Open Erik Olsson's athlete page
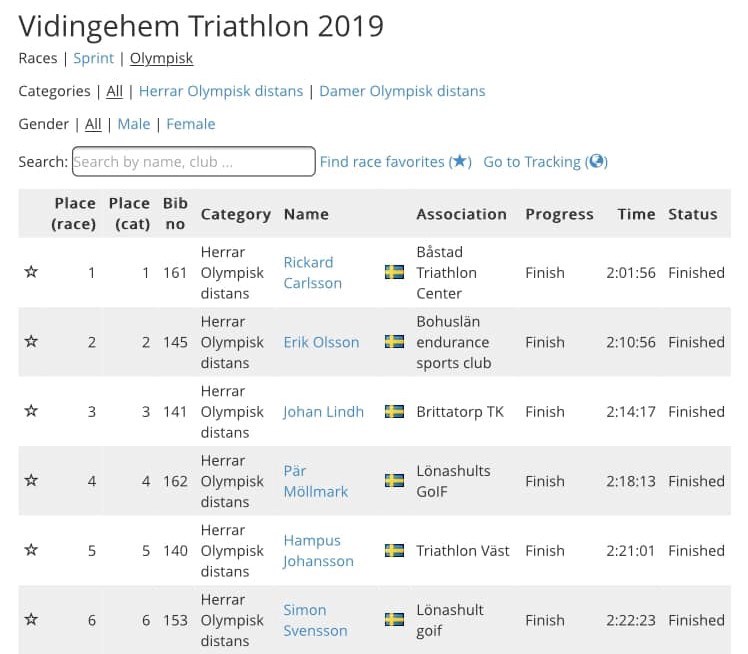The width and height of the screenshot is (748, 654). click(321, 342)
